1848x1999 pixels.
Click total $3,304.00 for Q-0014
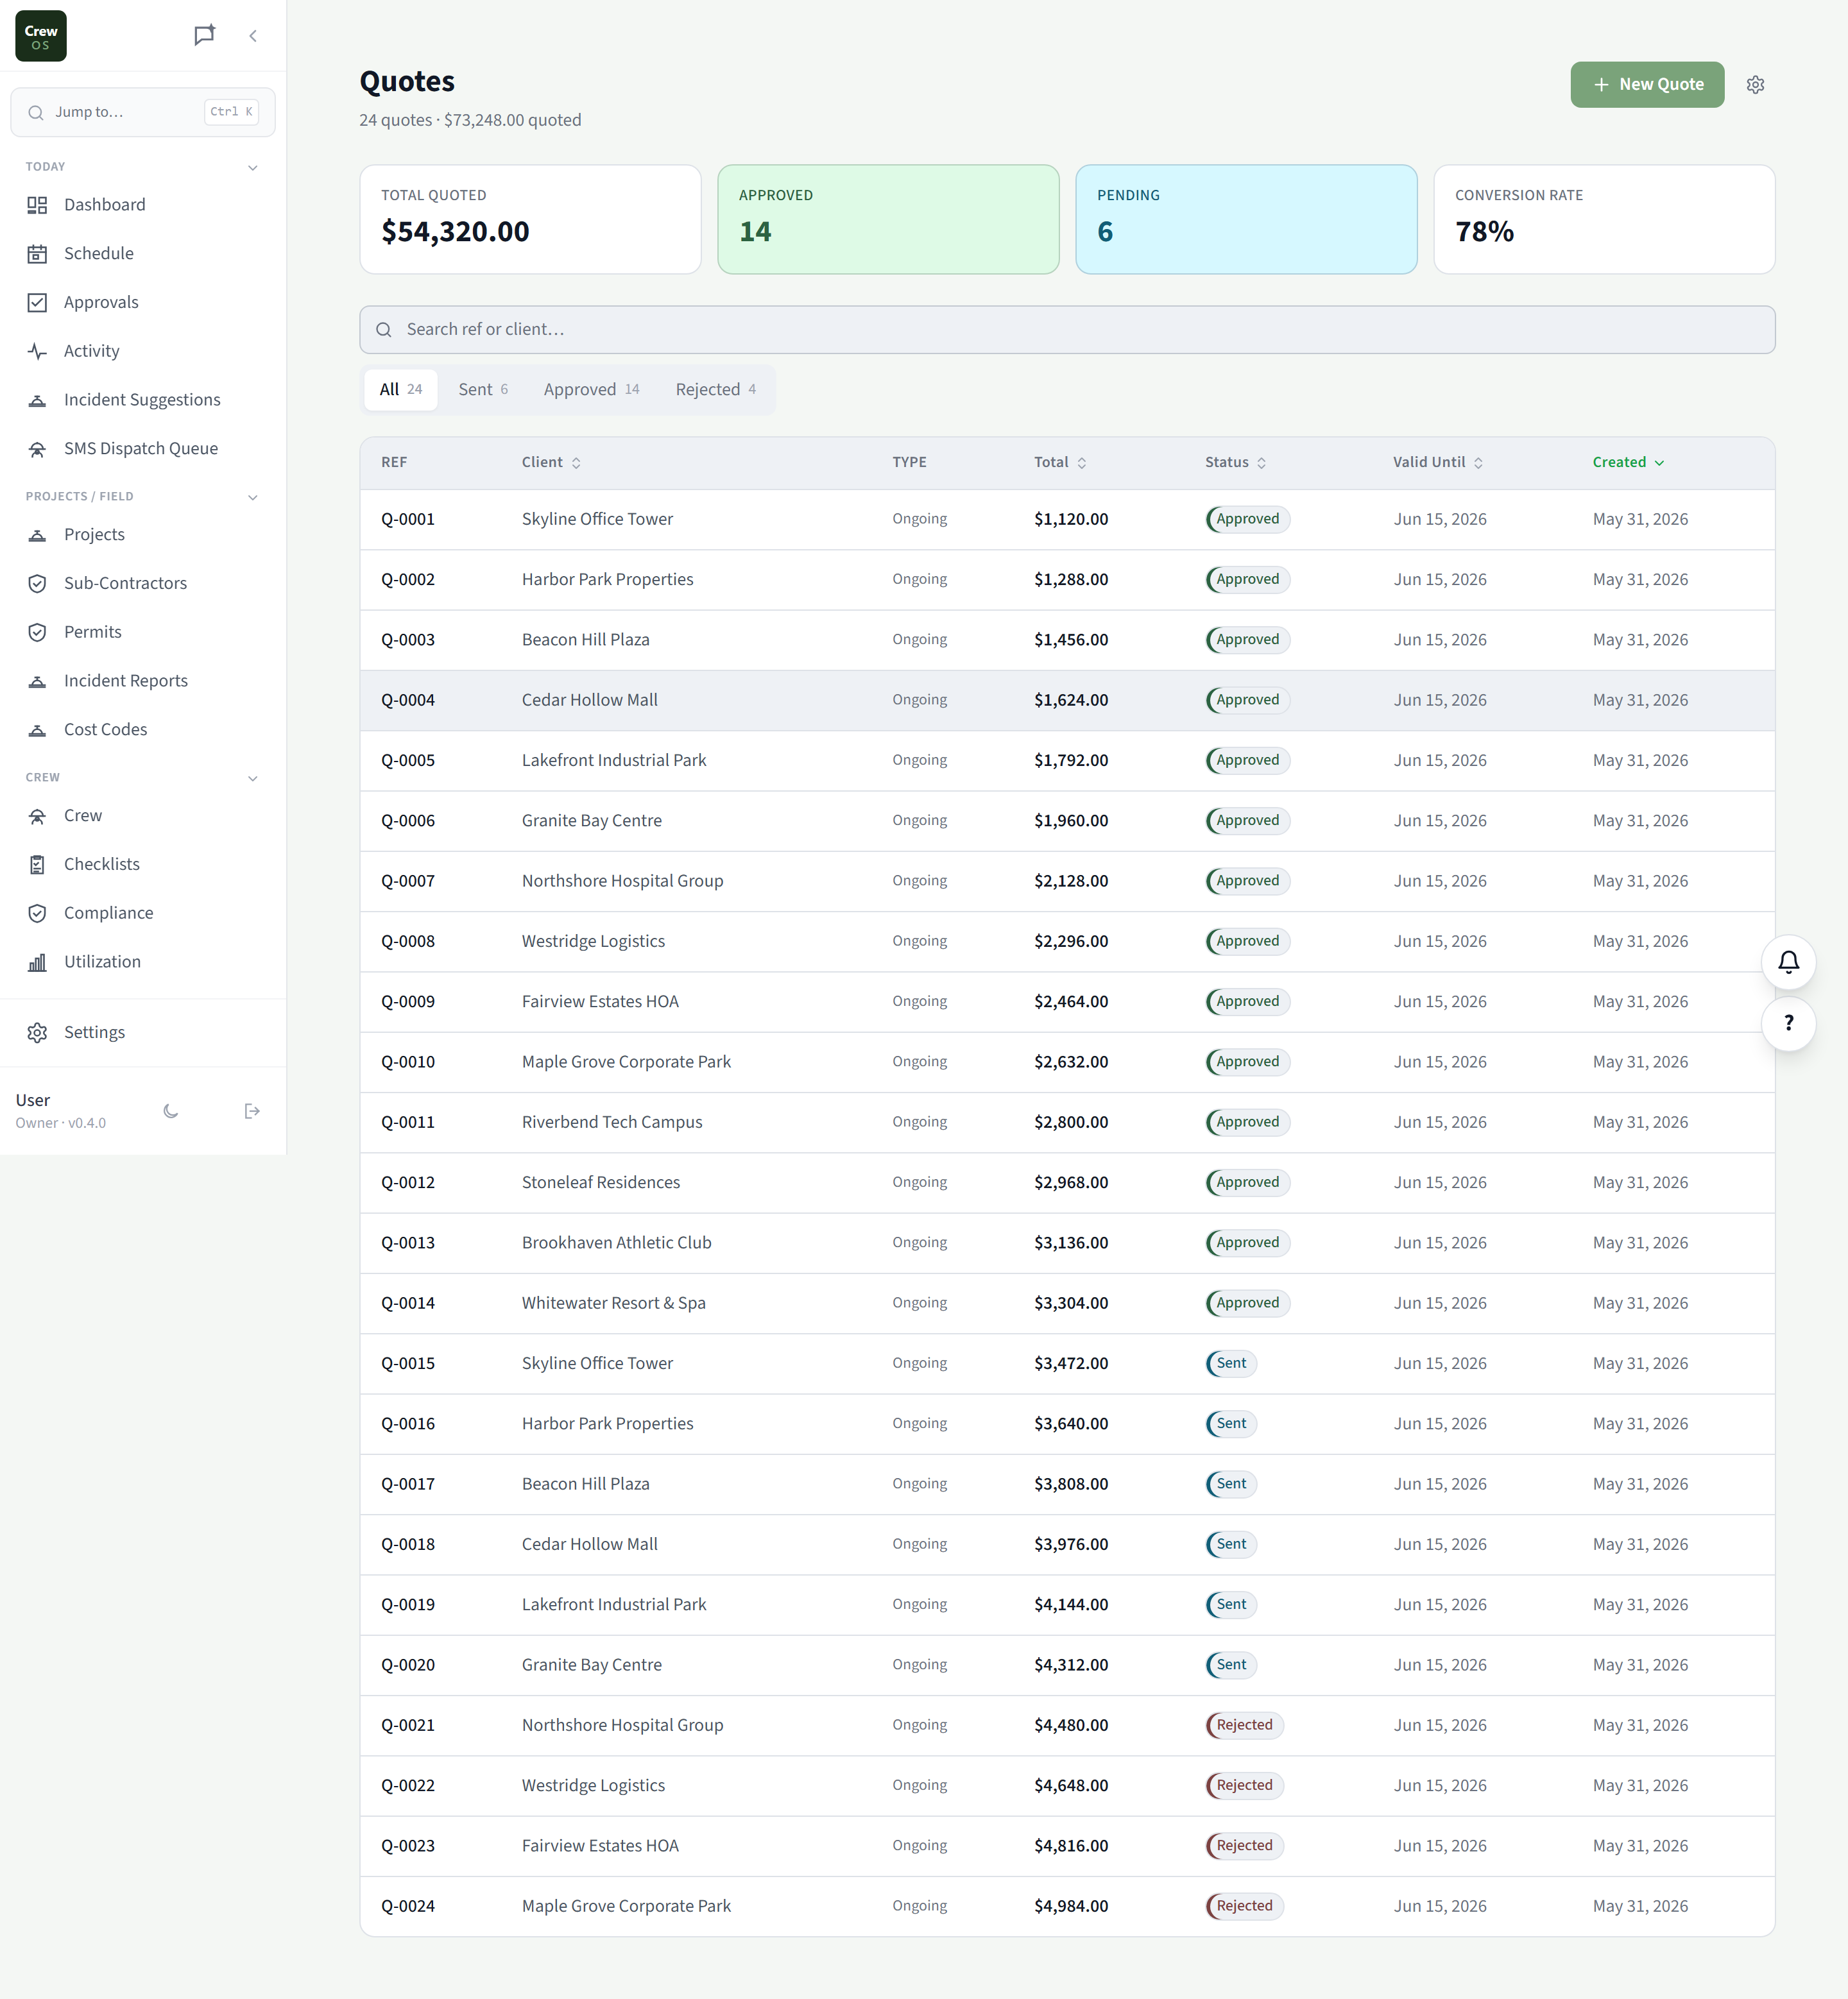coord(1071,1304)
